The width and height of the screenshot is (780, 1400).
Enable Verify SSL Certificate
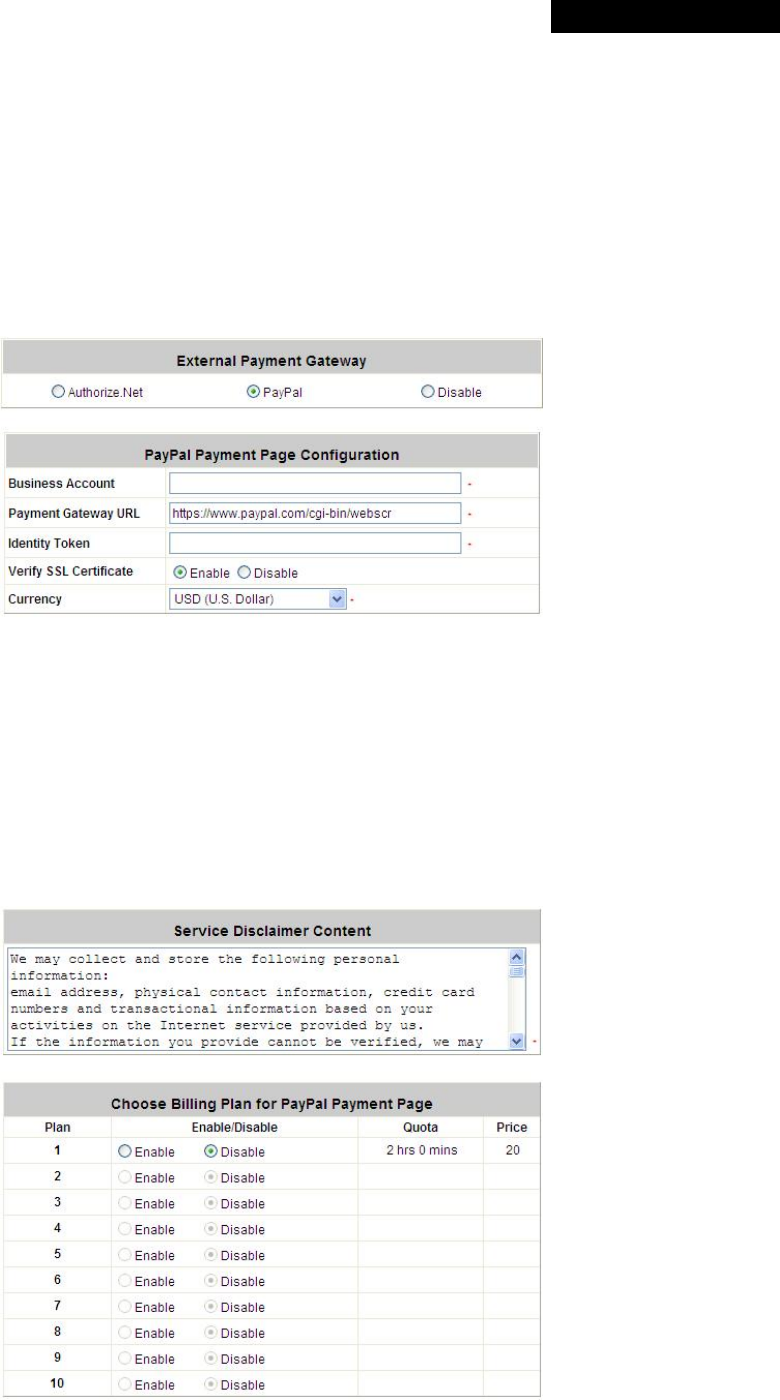pyautogui.click(x=180, y=573)
